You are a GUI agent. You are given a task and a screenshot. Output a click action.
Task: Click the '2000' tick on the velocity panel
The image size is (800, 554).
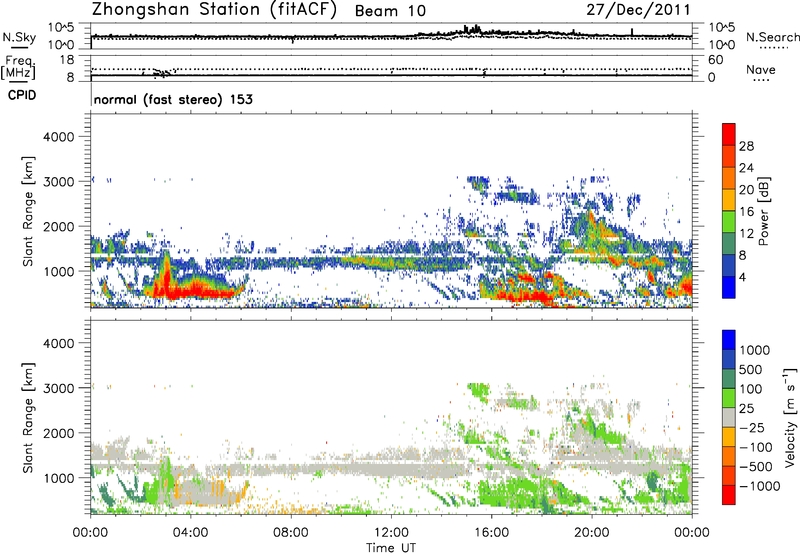point(59,433)
